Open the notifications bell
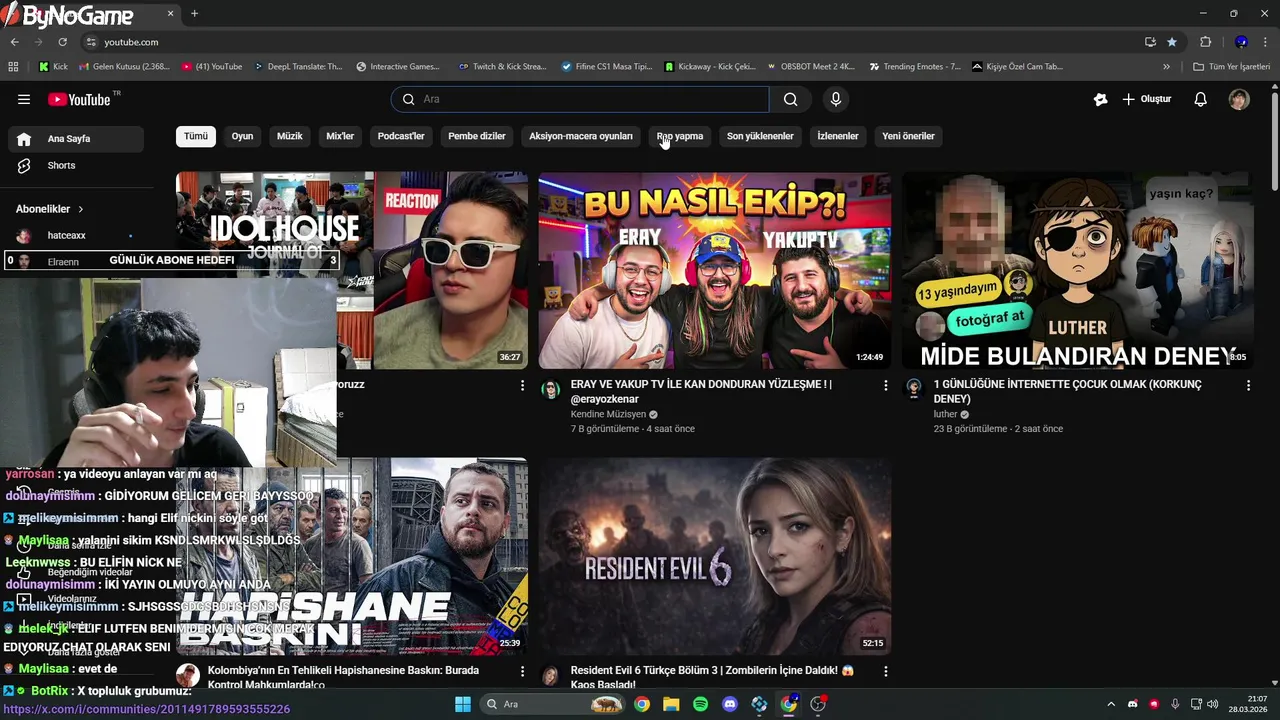 click(1201, 99)
